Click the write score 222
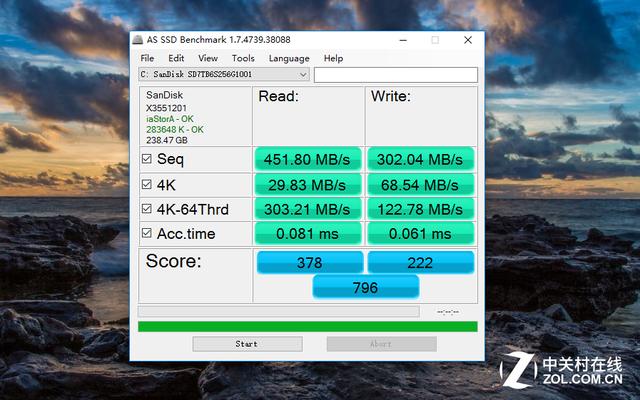Screen dimensions: 640x400 (x=421, y=262)
